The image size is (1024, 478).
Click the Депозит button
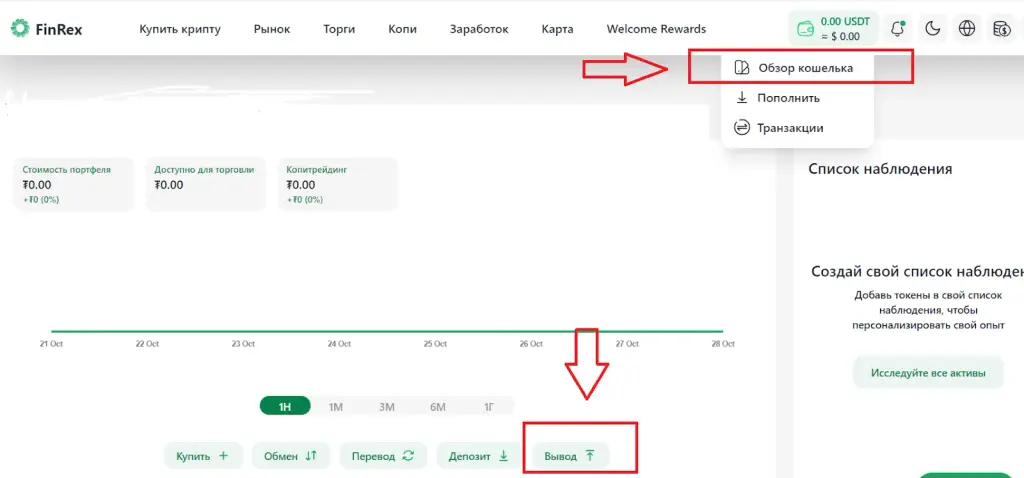point(479,456)
